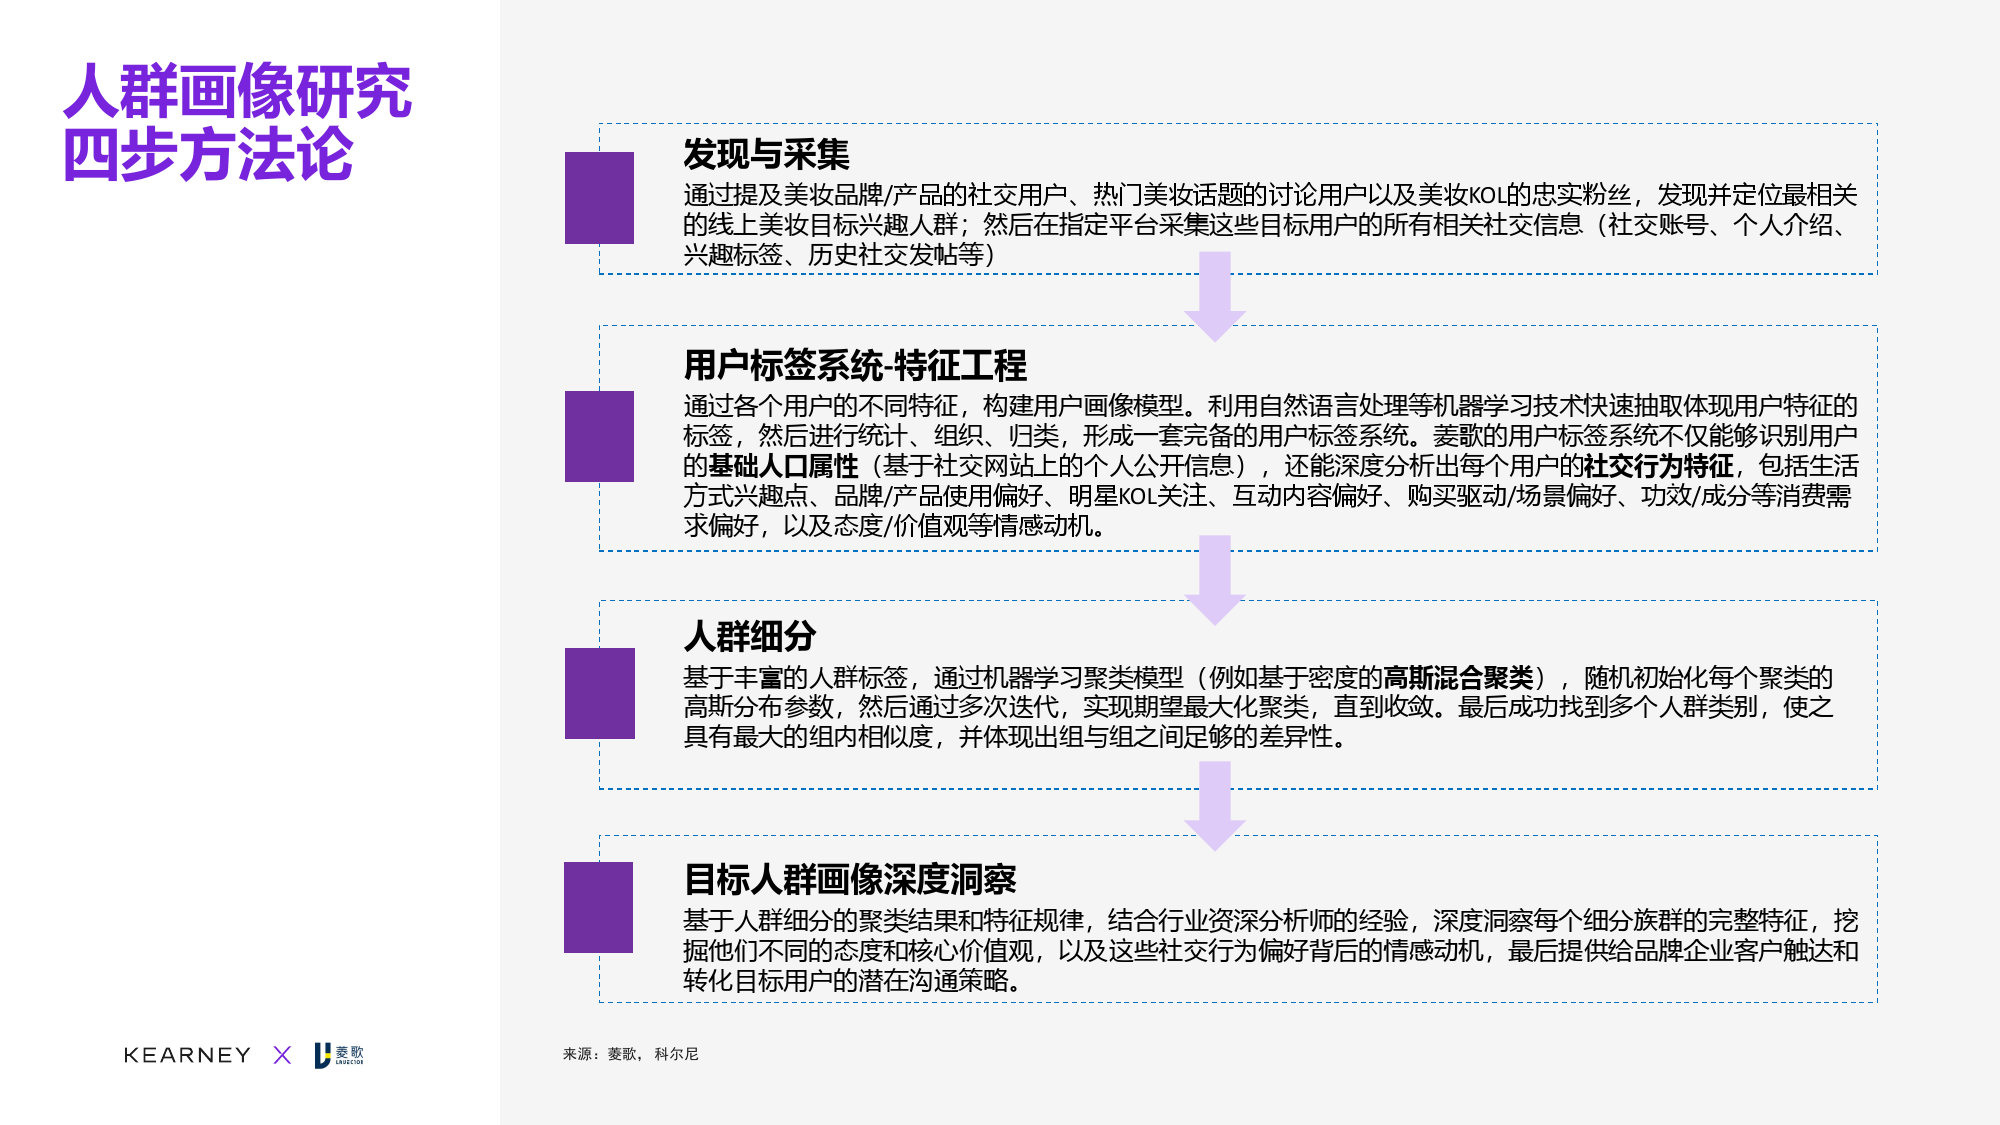This screenshot has width=2000, height=1125.
Task: Click the purple square beside 发现与采集
Action: (x=599, y=198)
